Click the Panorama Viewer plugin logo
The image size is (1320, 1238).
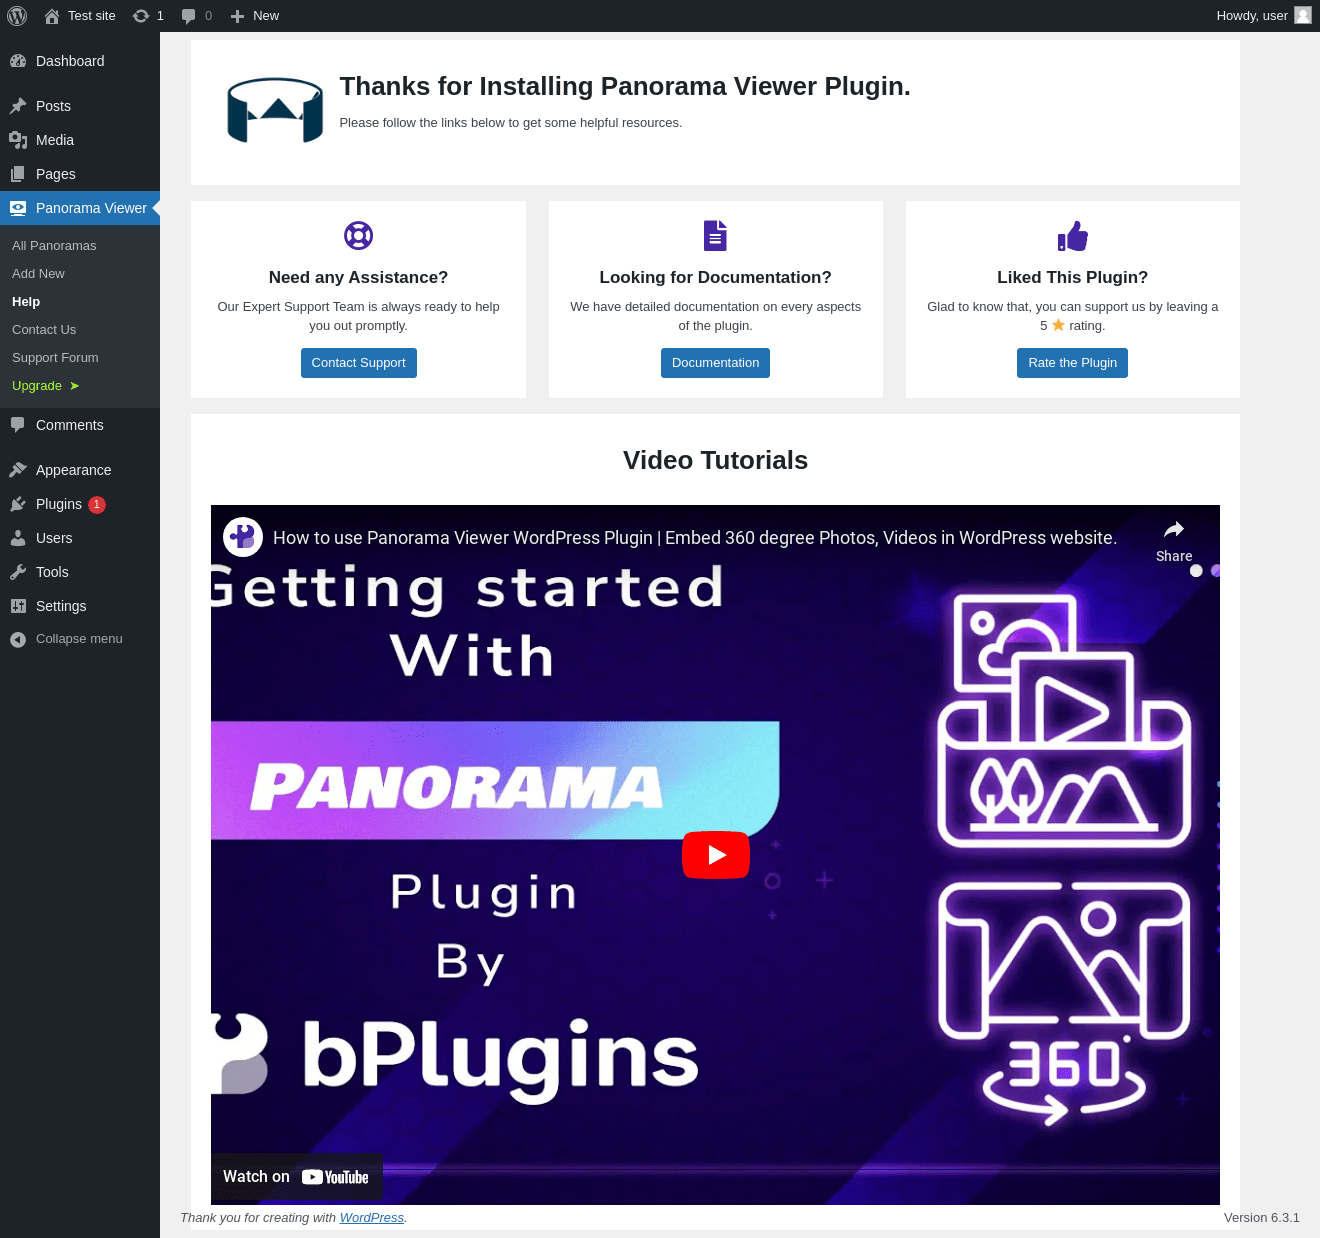[275, 110]
